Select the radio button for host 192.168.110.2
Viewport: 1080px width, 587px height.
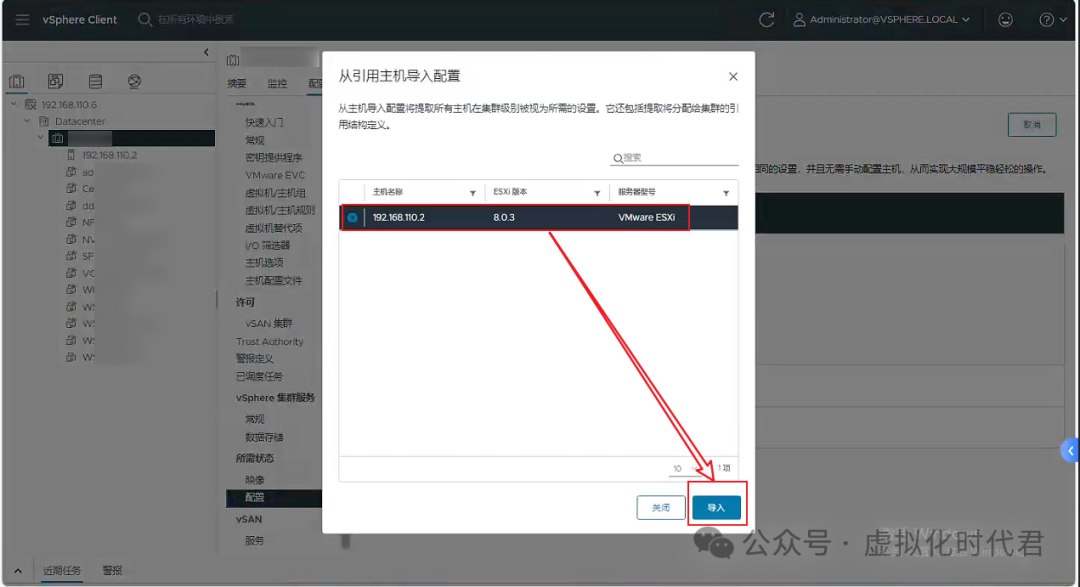[x=354, y=217]
